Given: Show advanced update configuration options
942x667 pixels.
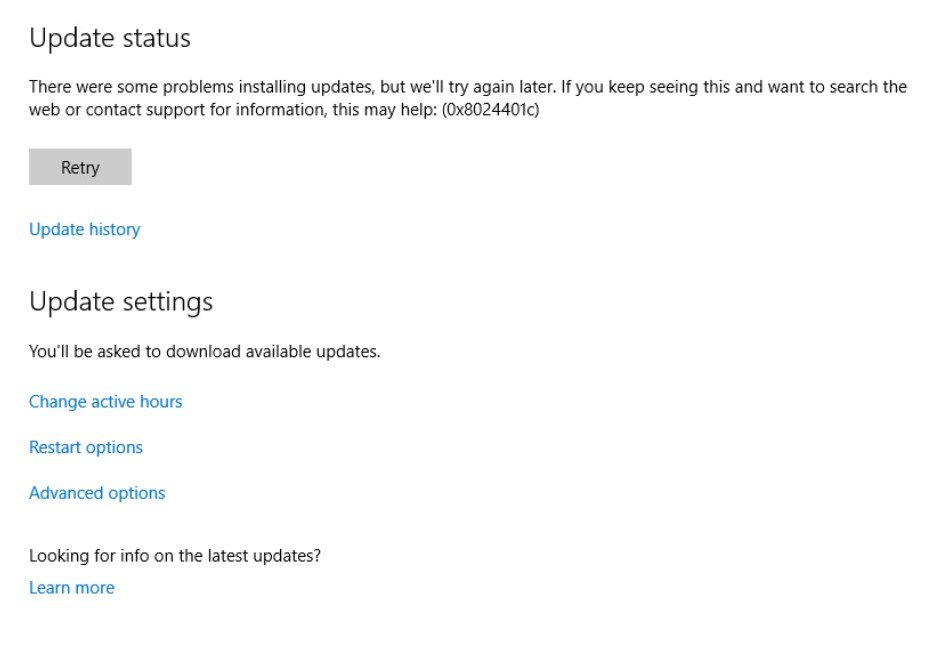Looking at the screenshot, I should tap(97, 493).
